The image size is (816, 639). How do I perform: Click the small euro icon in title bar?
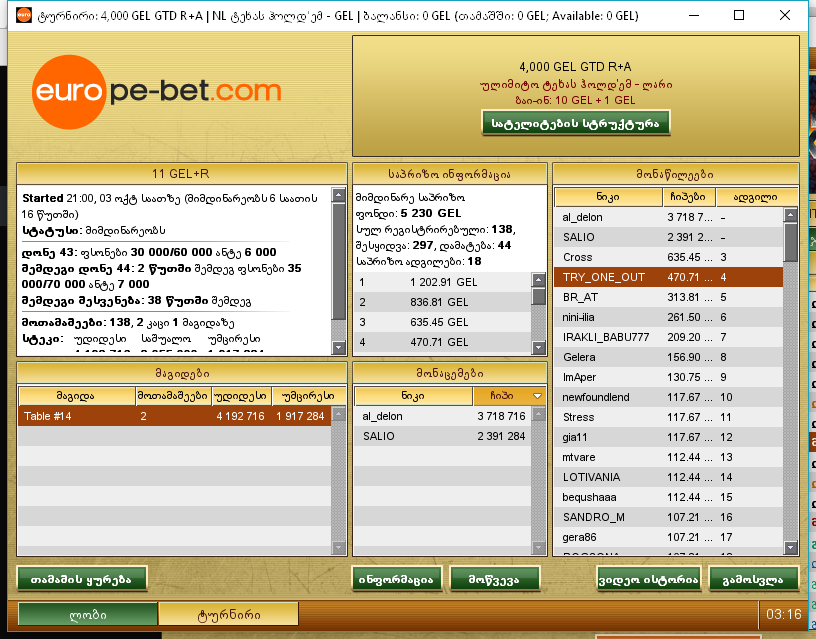point(23,15)
